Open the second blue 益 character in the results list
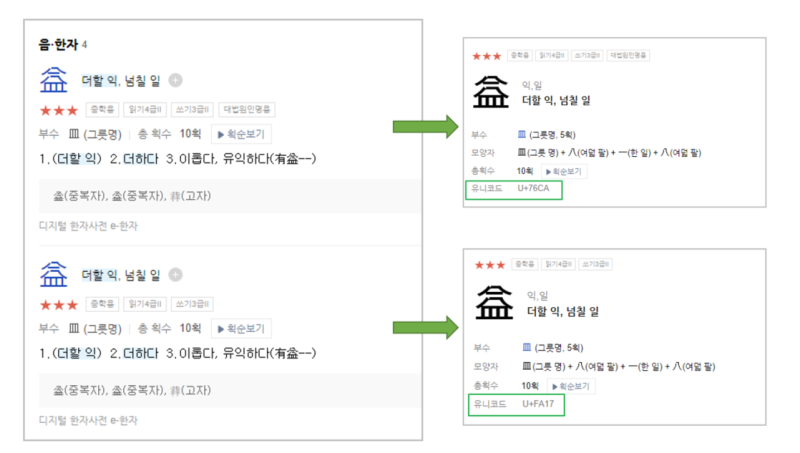Image resolution: width=800 pixels, height=453 pixels. tap(54, 274)
